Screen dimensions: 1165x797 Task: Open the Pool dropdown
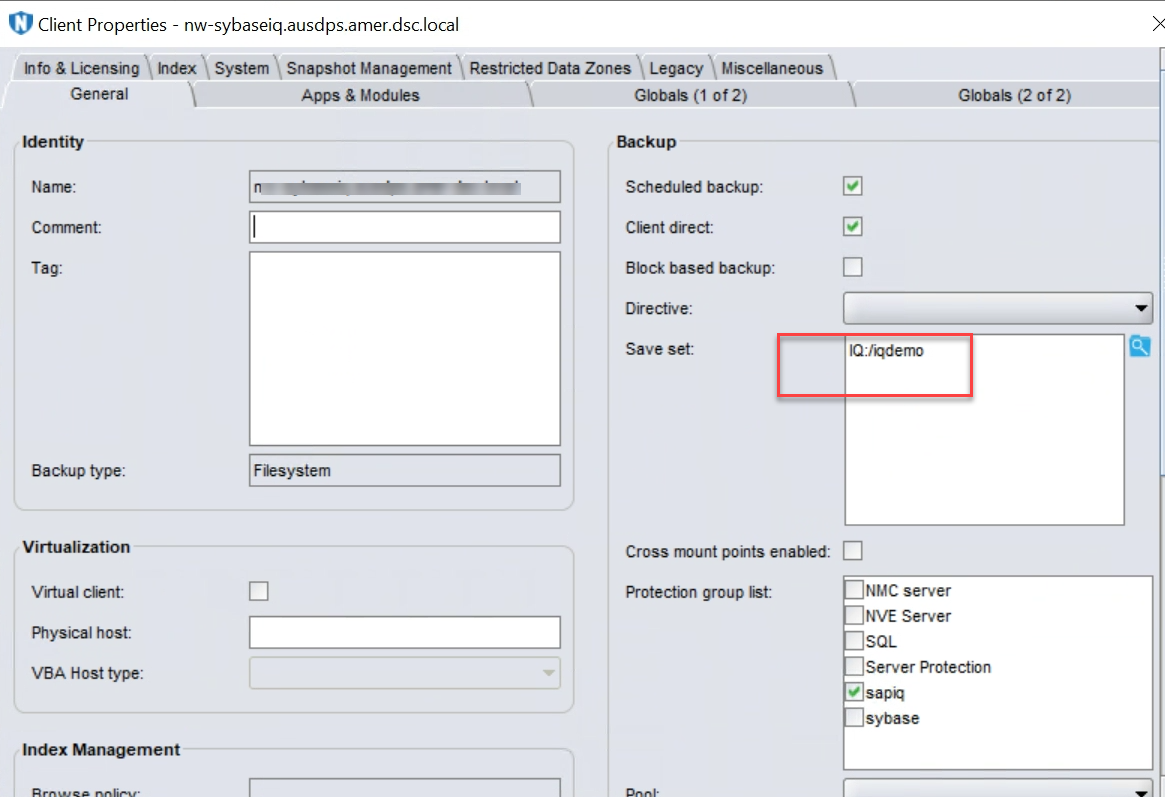pos(1140,790)
